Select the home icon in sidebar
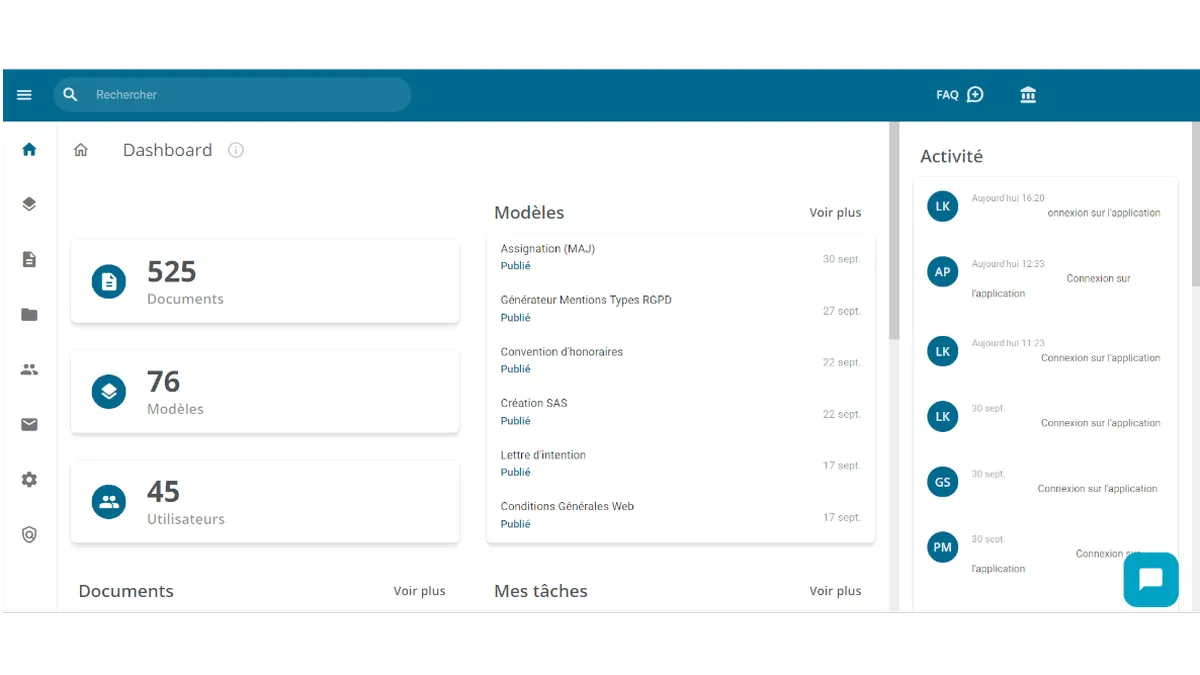The height and width of the screenshot is (675, 1200). pyautogui.click(x=29, y=150)
